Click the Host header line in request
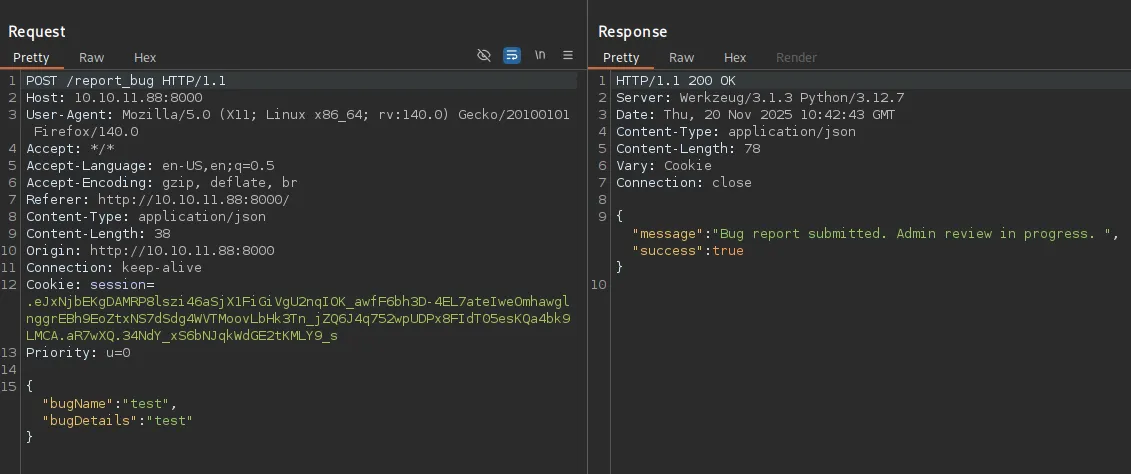Image resolution: width=1131 pixels, height=474 pixels. click(x=114, y=98)
